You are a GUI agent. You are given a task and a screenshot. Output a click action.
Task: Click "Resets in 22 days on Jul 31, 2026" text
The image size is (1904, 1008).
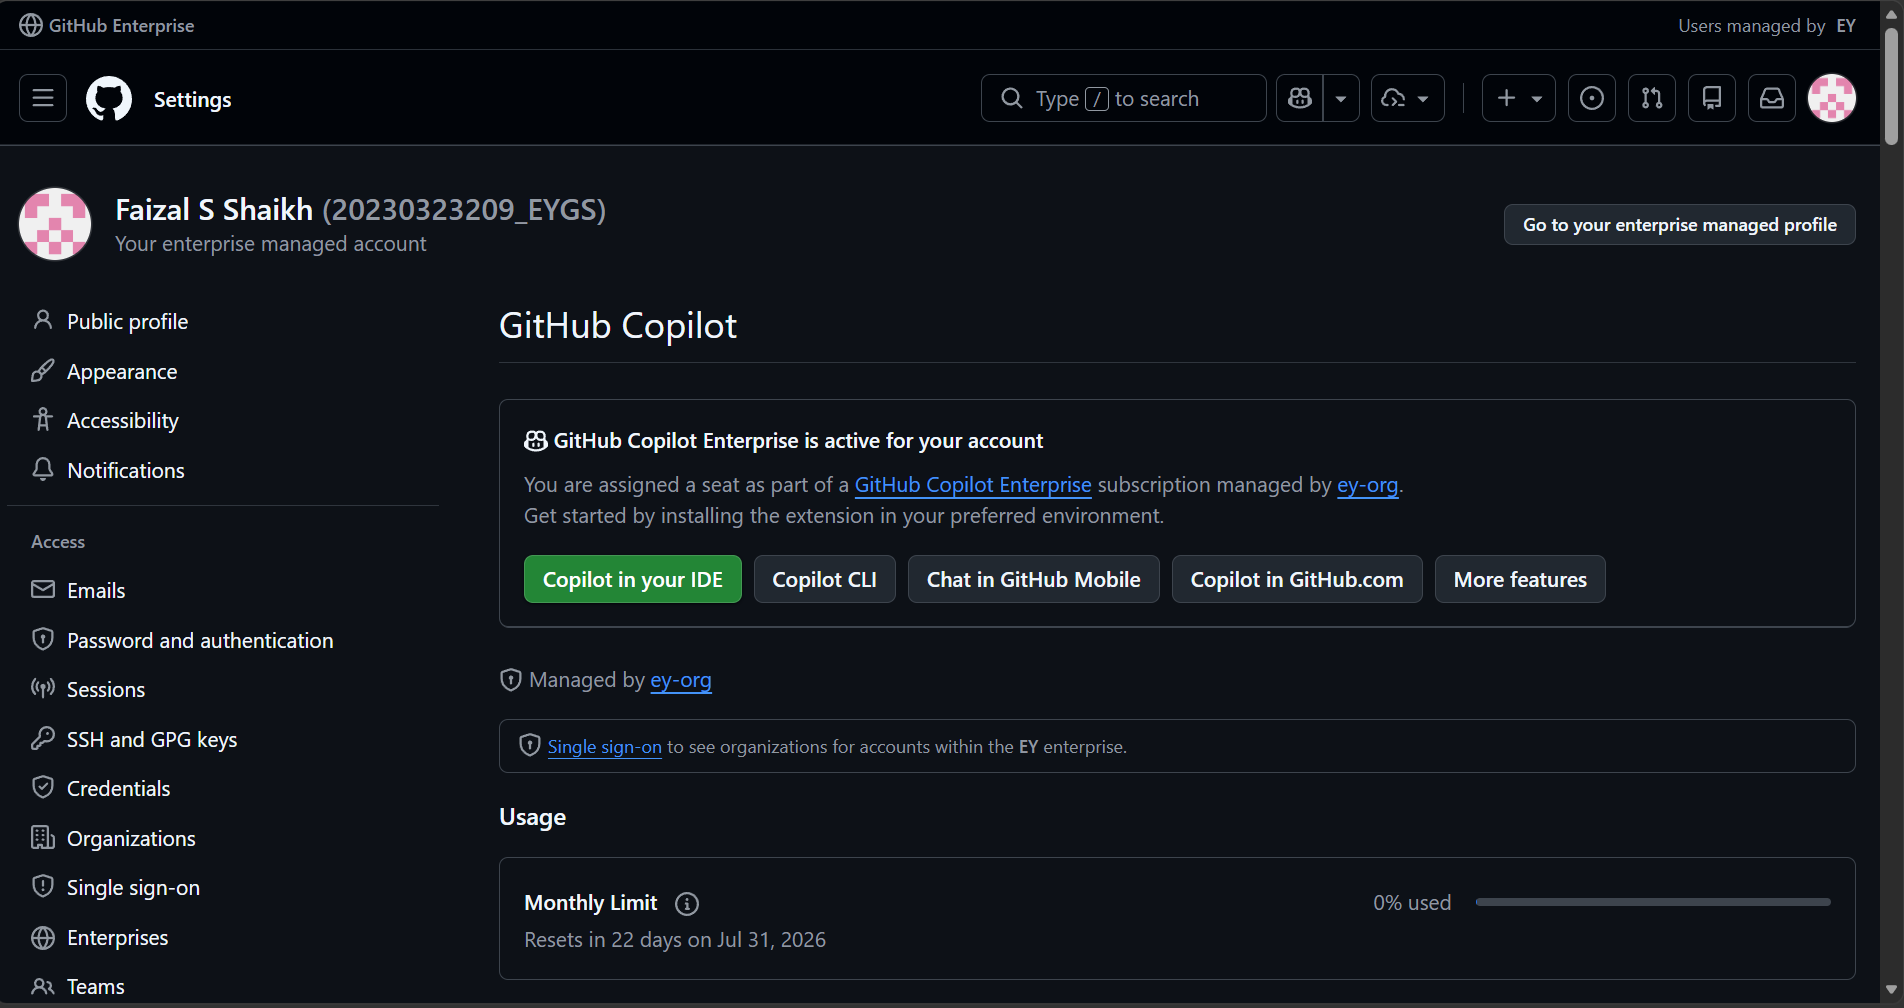point(675,940)
